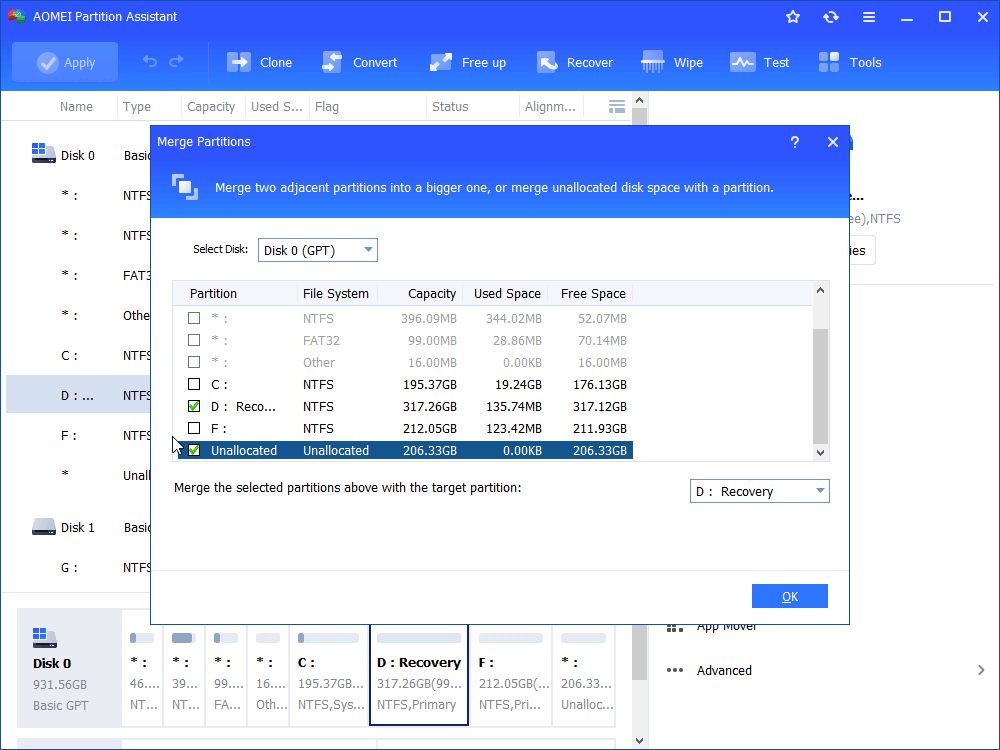Click the Free Space column header
Screen dimensions: 1000x750
pyautogui.click(x=593, y=293)
